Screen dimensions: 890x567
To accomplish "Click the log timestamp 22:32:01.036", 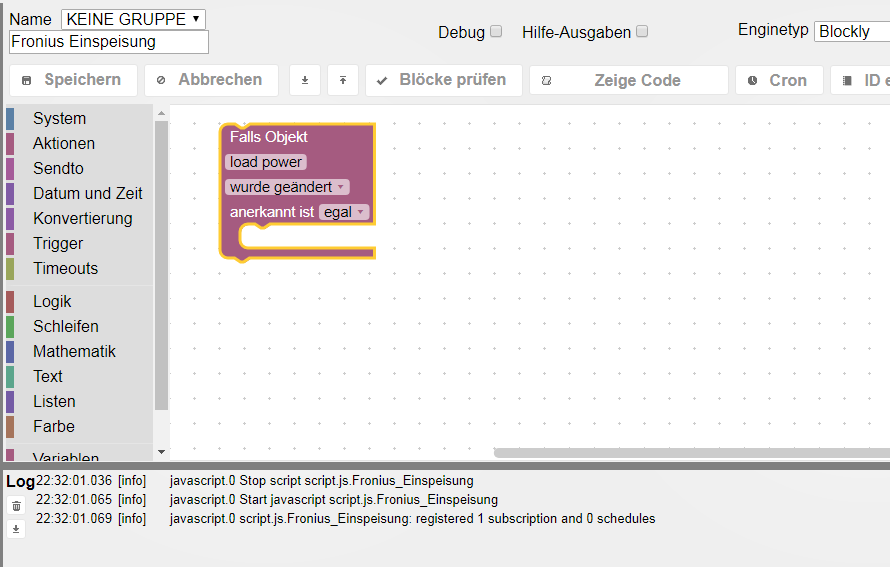I will (x=74, y=481).
